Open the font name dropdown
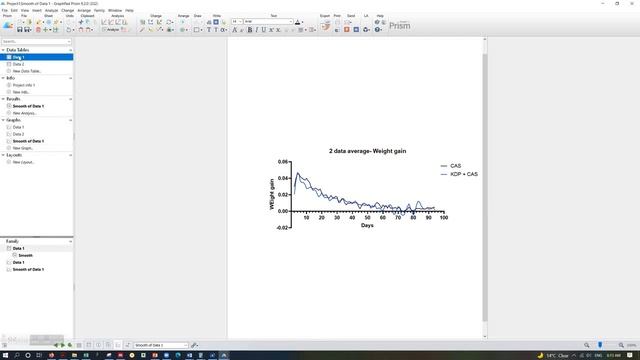The height and width of the screenshot is (360, 640). [291, 22]
